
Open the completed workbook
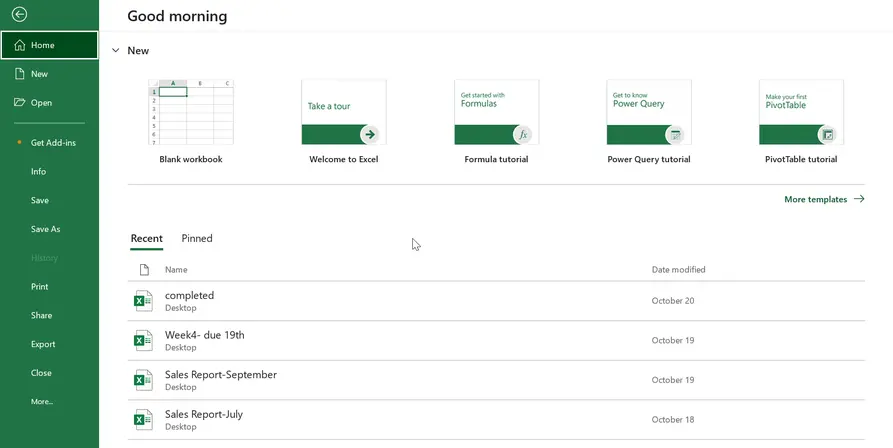point(496,301)
